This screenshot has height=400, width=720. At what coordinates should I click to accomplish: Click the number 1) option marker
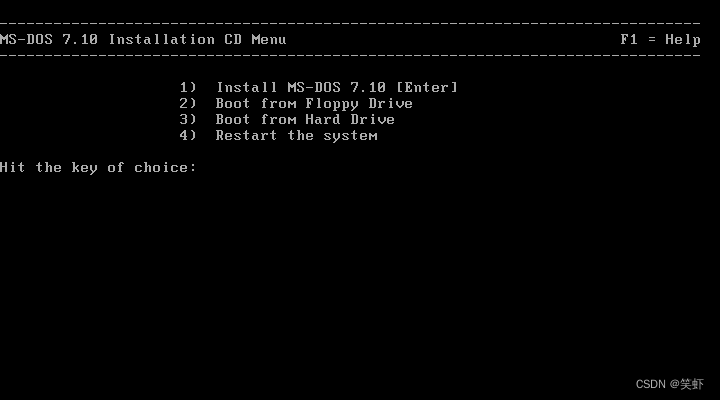188,87
